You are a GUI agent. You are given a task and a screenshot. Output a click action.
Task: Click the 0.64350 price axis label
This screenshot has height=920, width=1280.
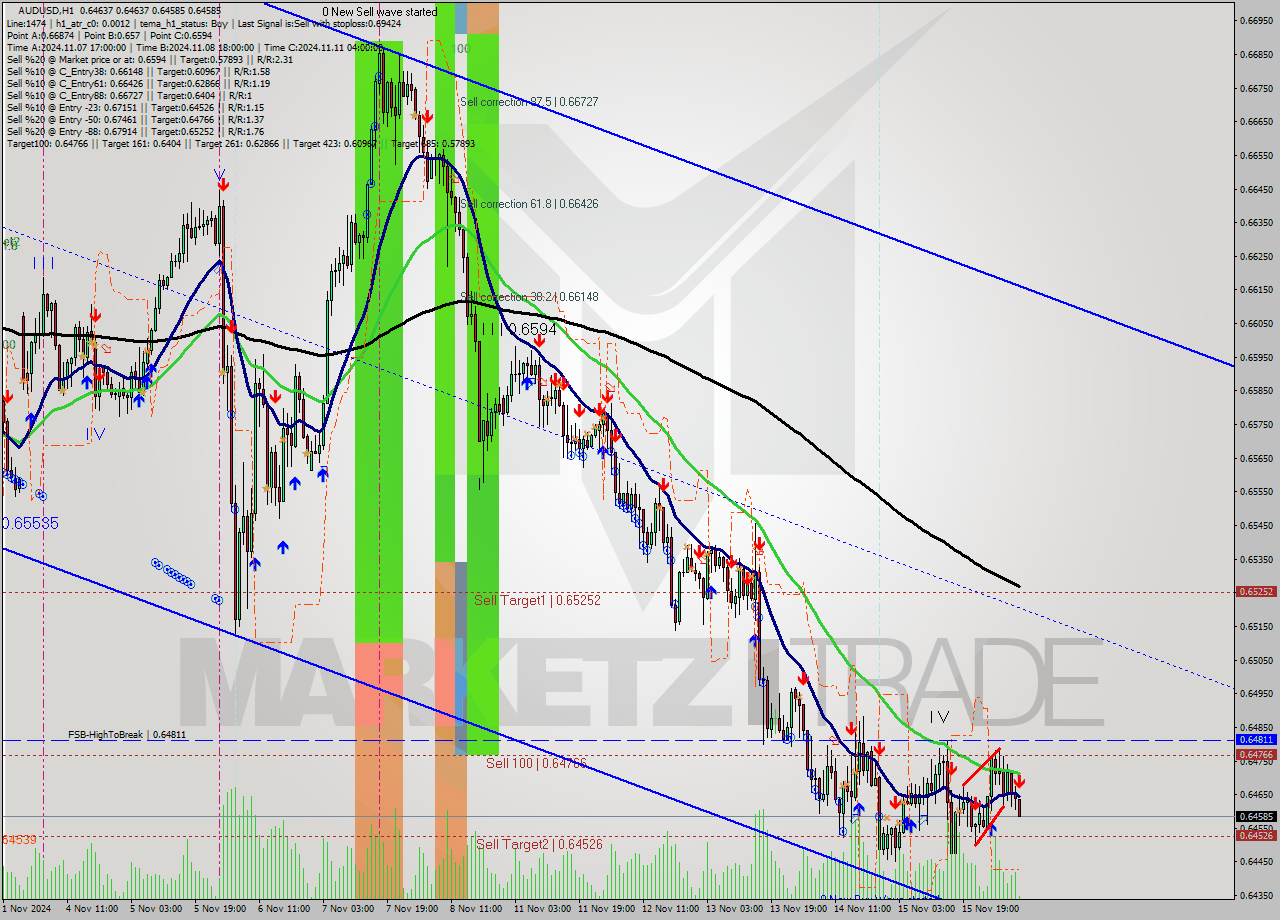(1257, 896)
